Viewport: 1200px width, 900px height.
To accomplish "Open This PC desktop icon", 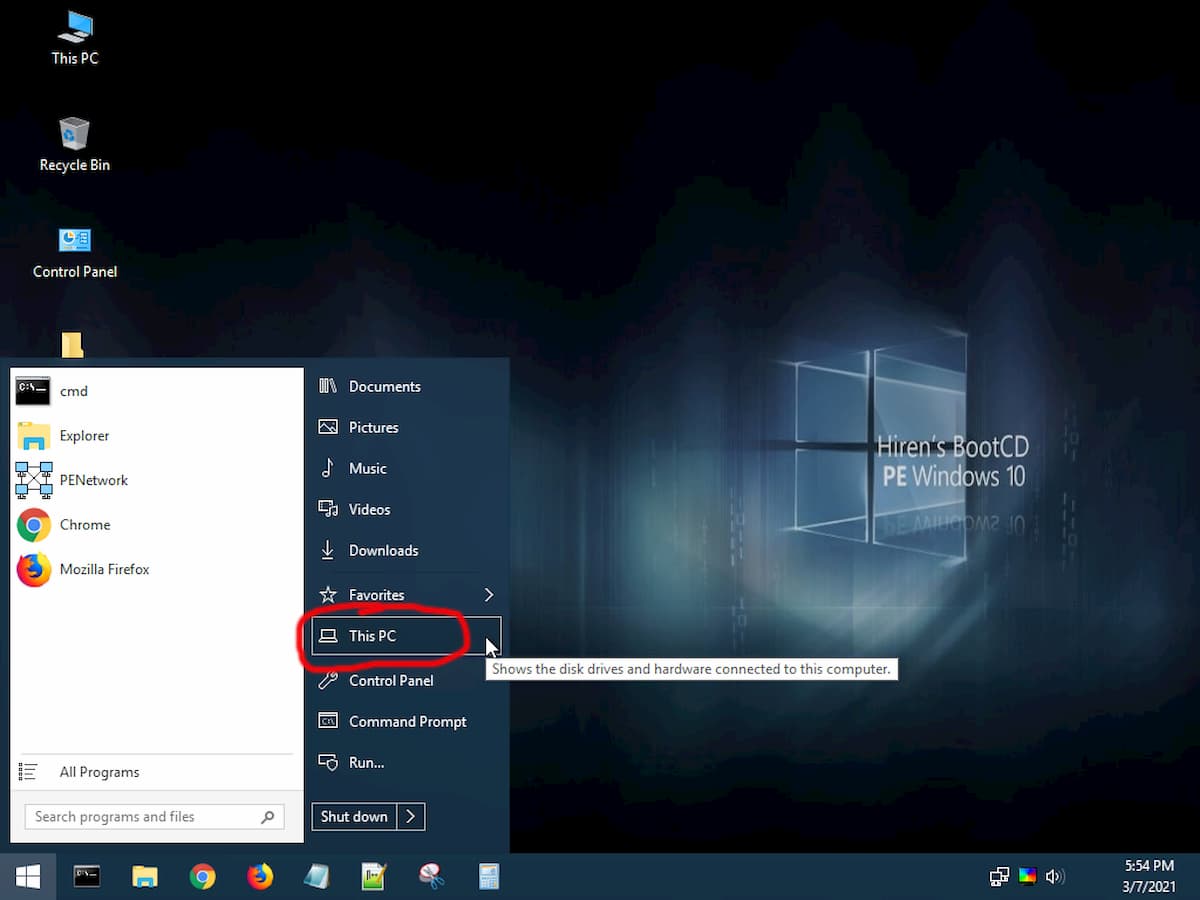I will [75, 38].
